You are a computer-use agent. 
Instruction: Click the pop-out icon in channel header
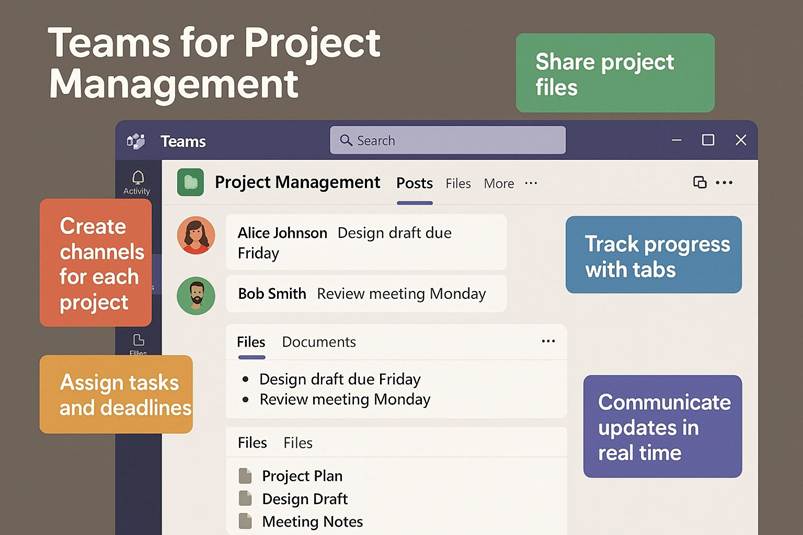(x=700, y=182)
